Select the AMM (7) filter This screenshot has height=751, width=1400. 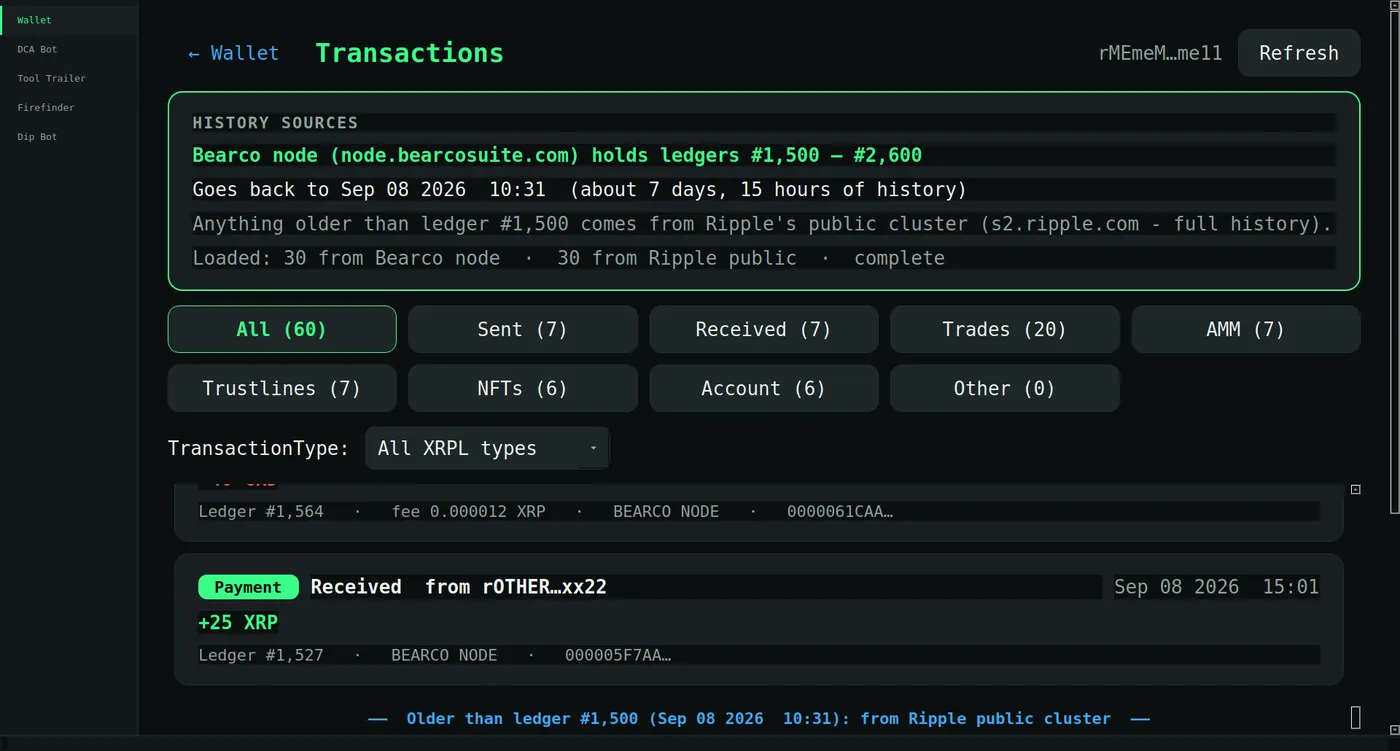click(x=1245, y=329)
